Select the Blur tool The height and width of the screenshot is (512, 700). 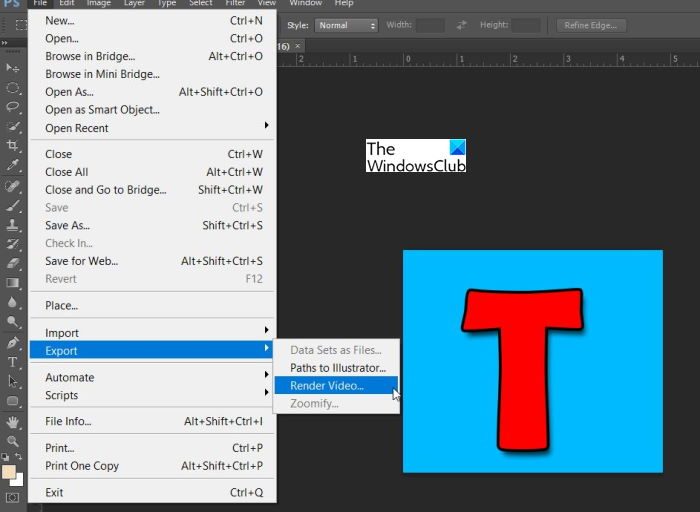[x=12, y=302]
